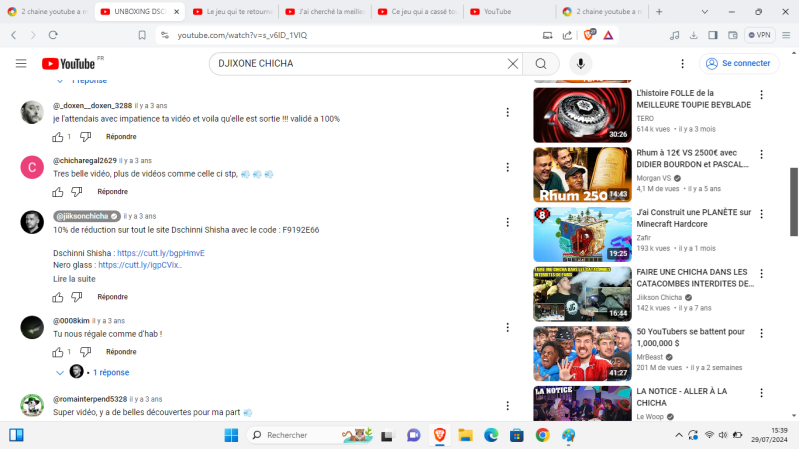Reply to @chicharegal2629 comment with Répondre
This screenshot has width=799, height=449.
click(x=113, y=192)
